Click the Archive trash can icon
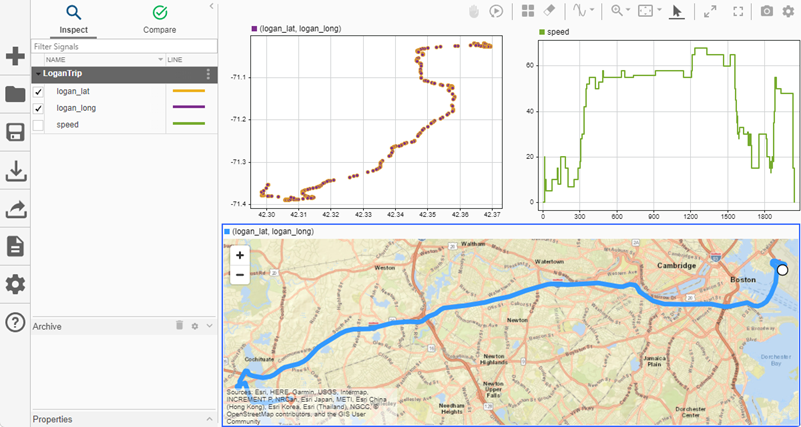This screenshot has height=427, width=801. tap(179, 325)
